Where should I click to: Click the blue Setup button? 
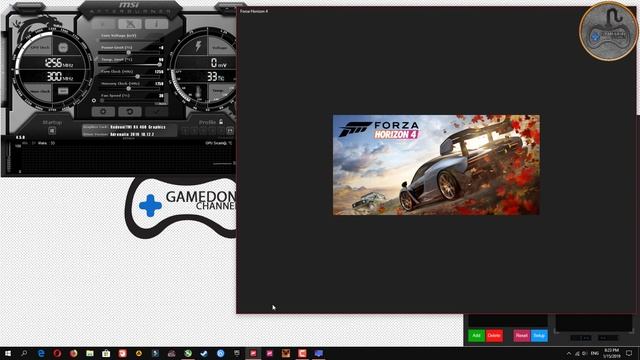[x=539, y=336]
